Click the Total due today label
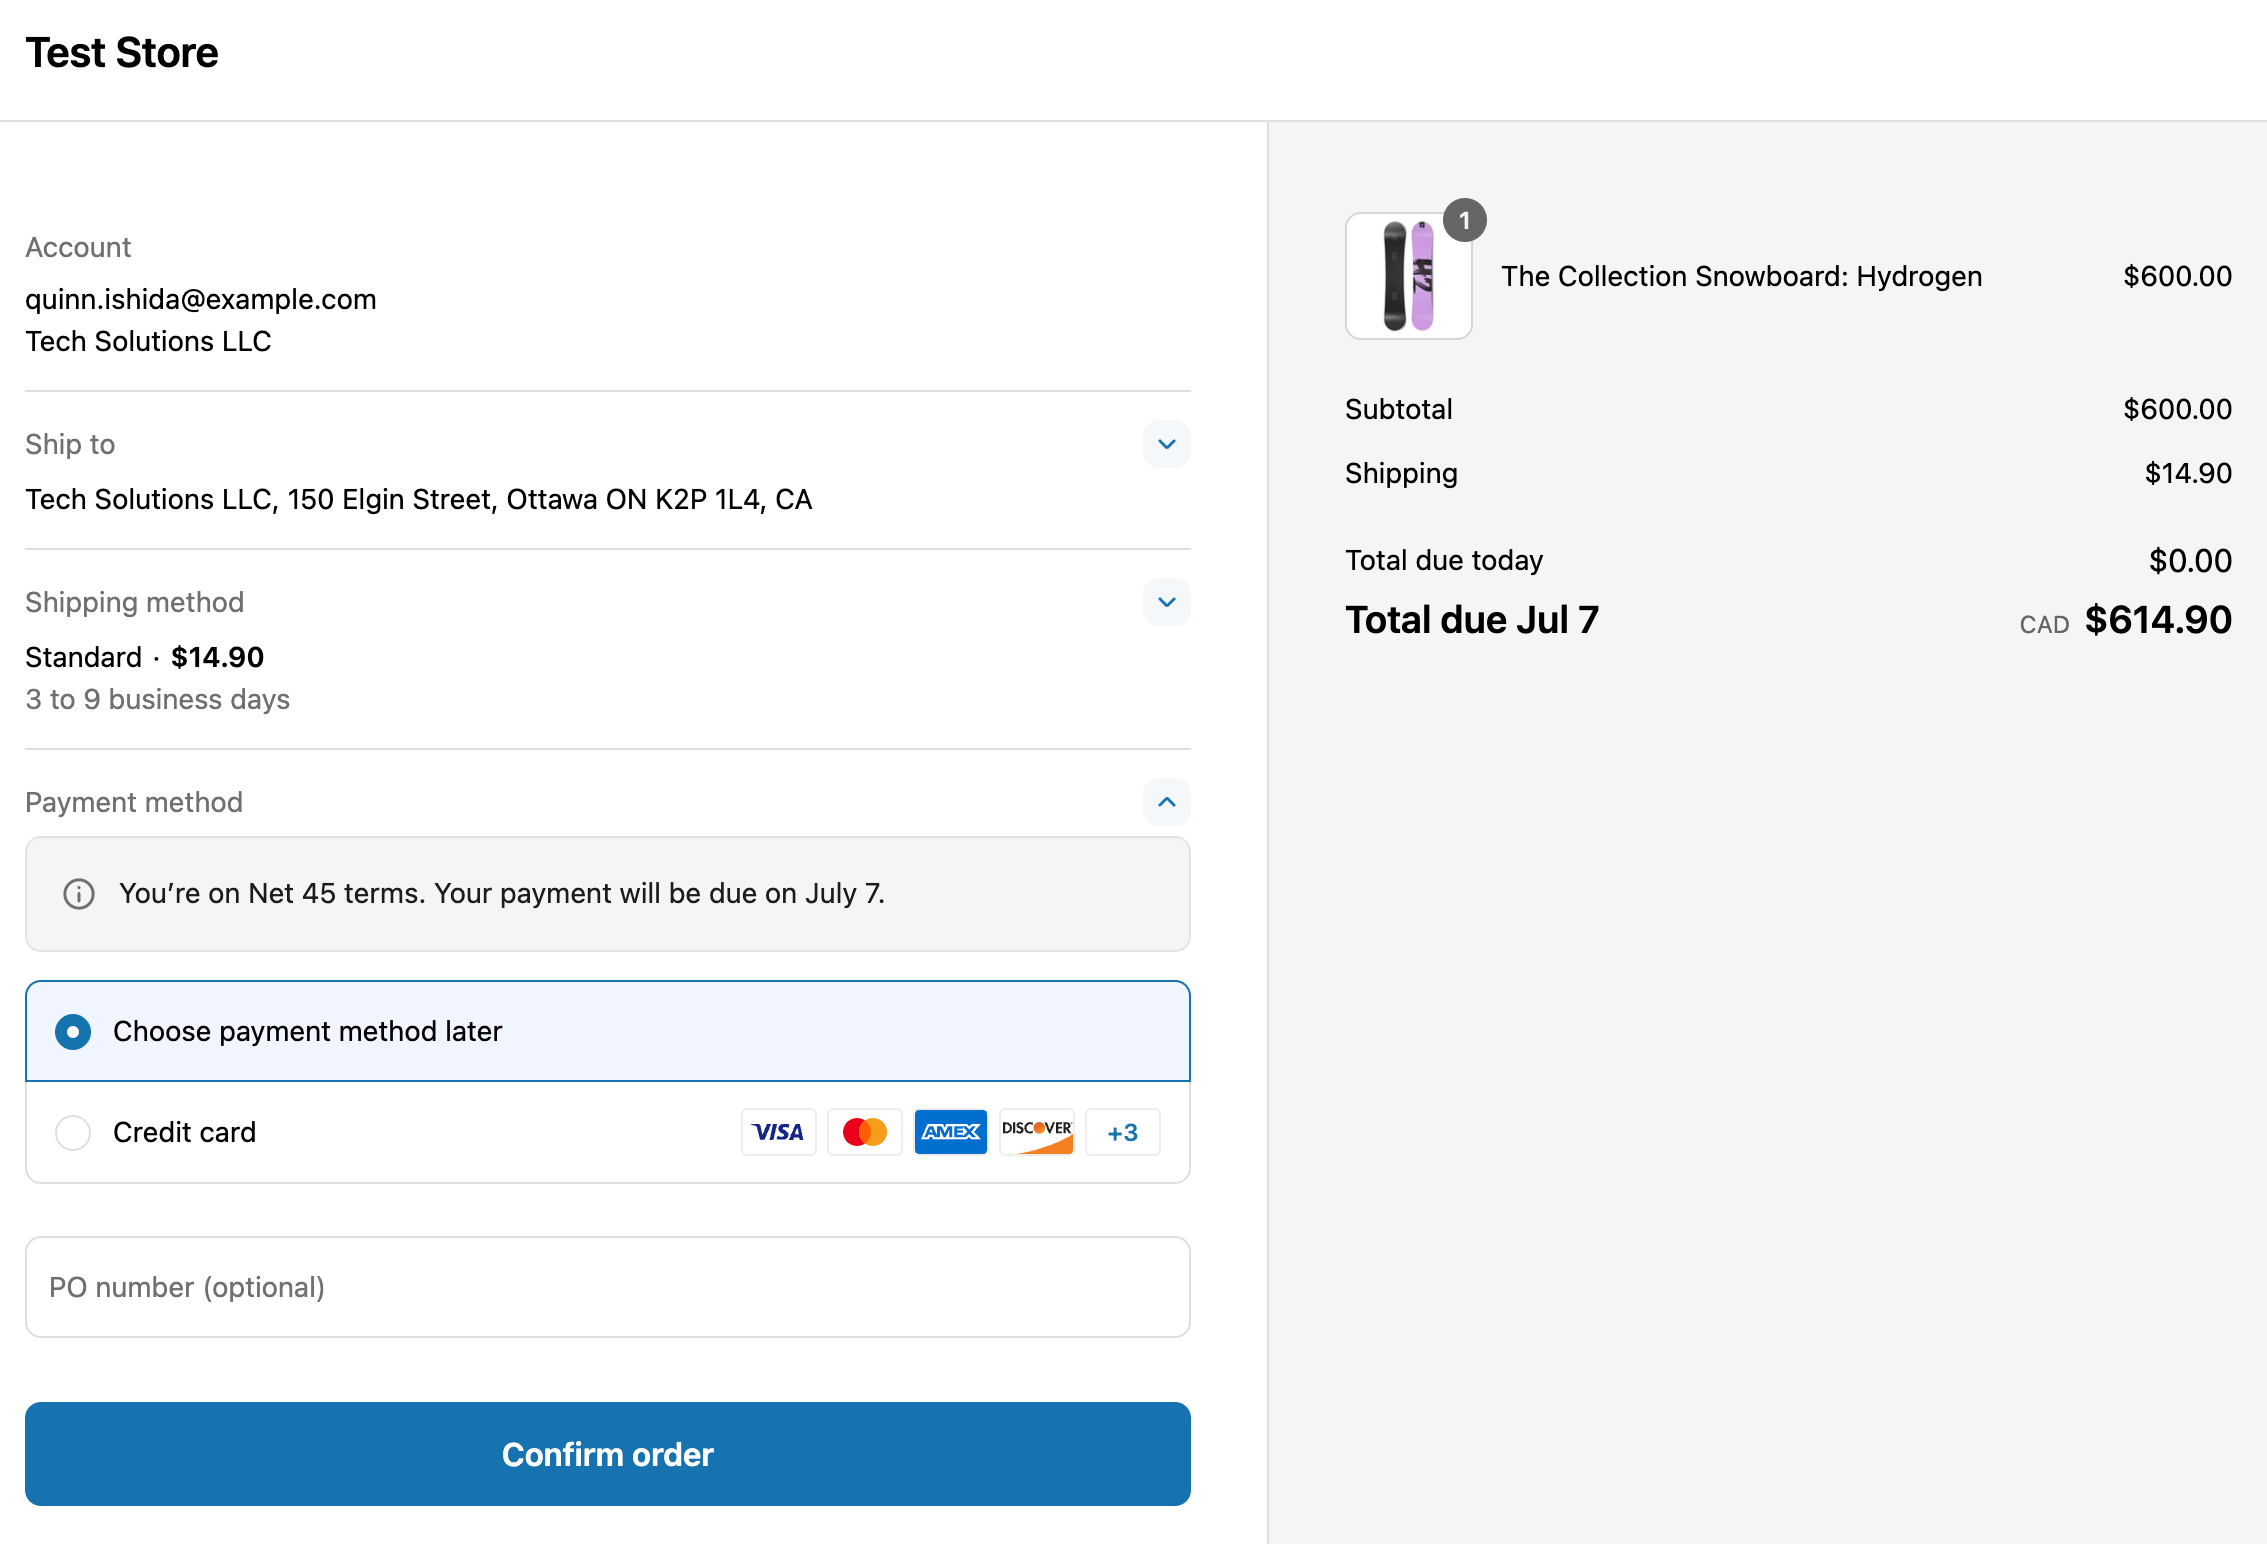Image resolution: width=2267 pixels, height=1544 pixels. click(x=1444, y=560)
